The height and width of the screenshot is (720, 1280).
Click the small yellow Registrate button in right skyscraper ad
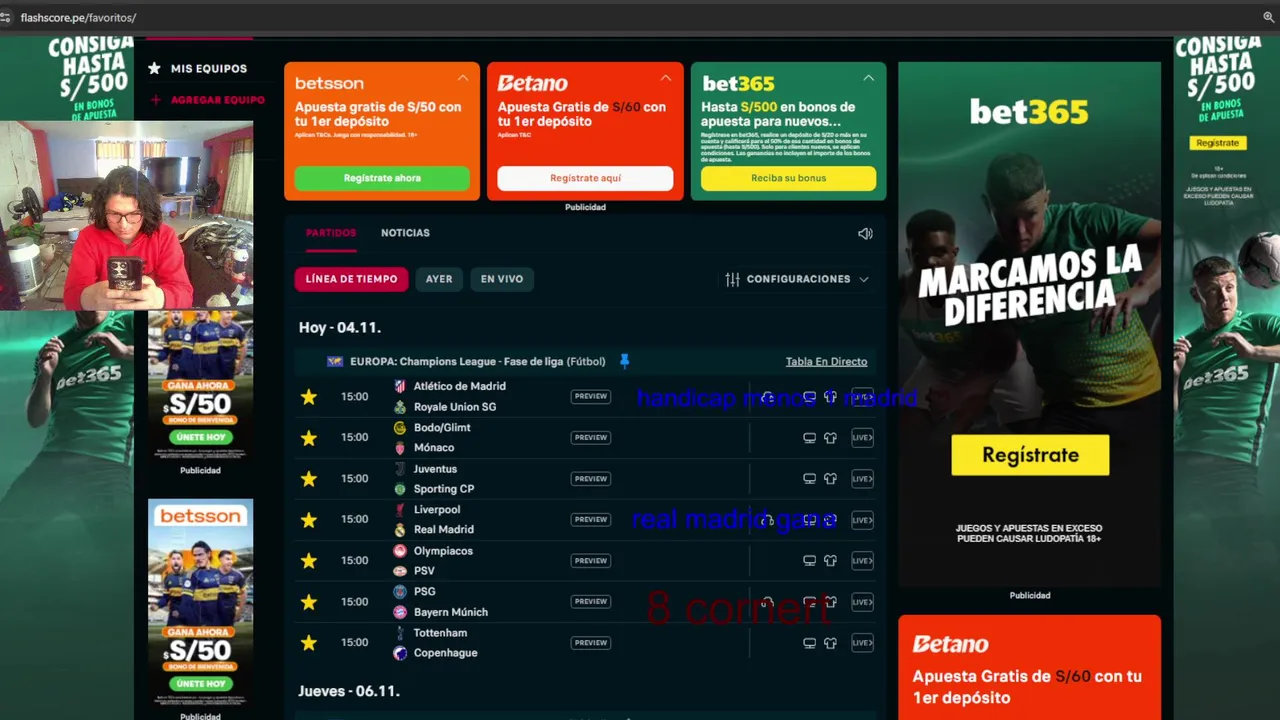1217,143
